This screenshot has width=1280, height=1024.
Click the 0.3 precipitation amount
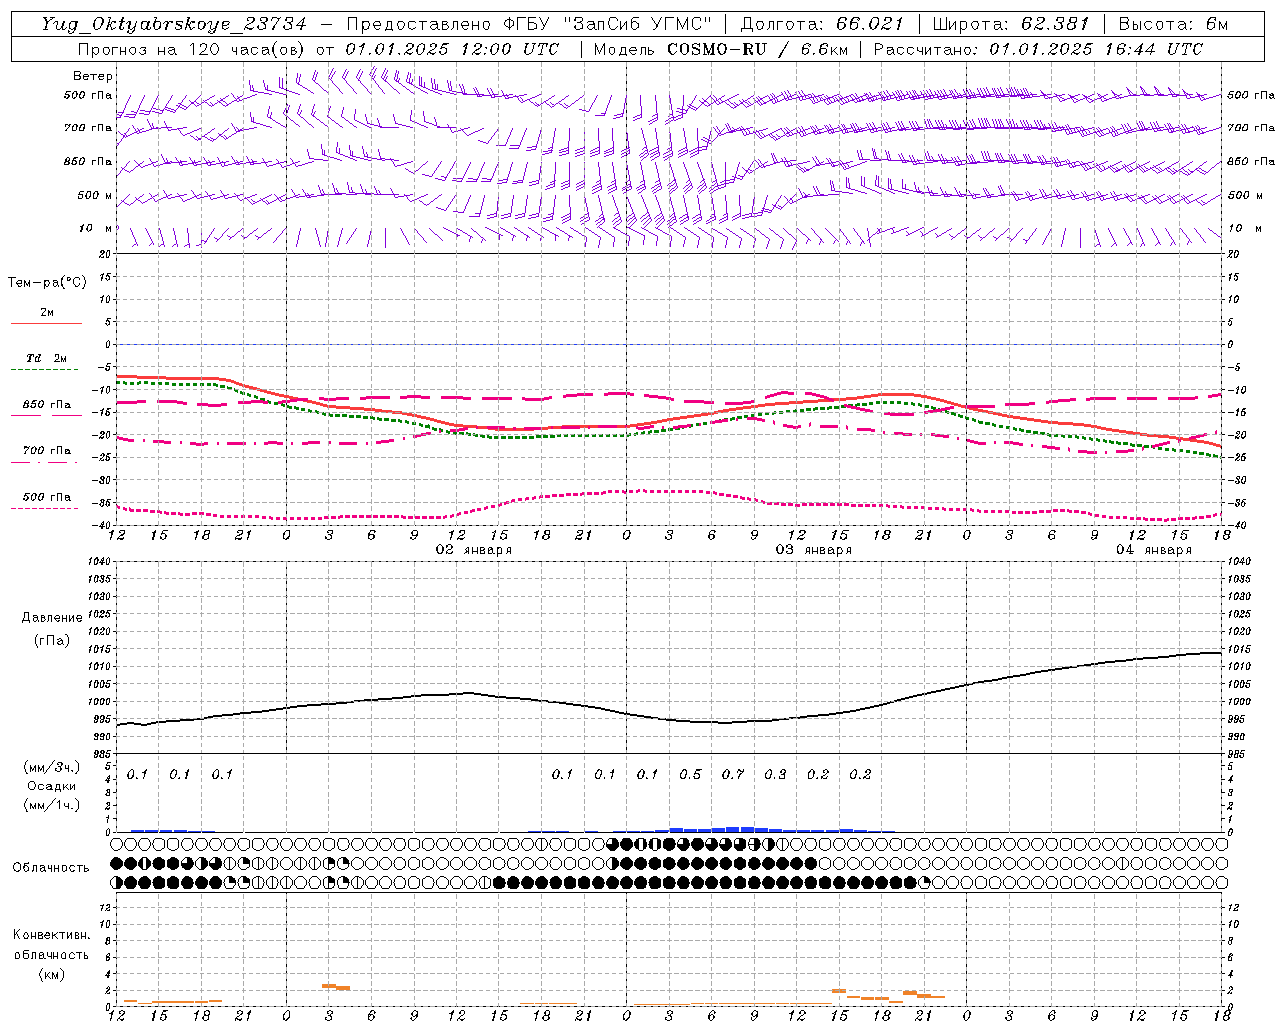(x=775, y=774)
